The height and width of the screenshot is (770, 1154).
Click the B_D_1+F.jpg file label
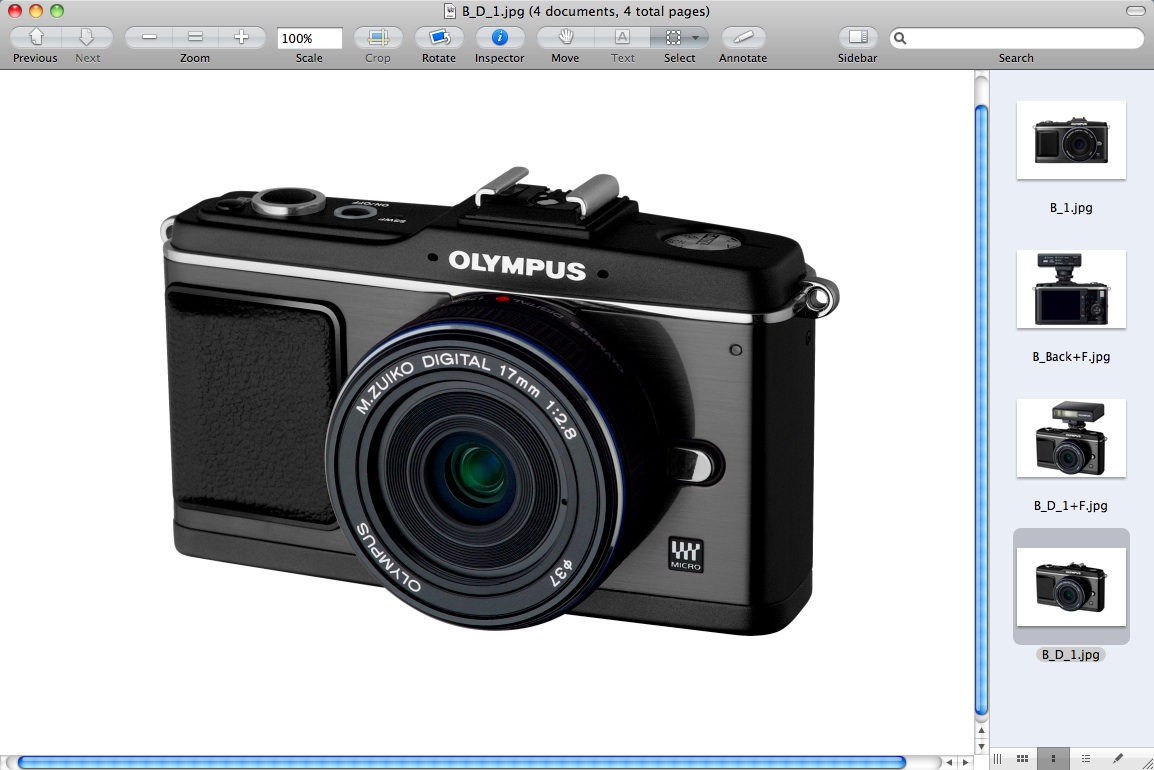(x=1071, y=506)
